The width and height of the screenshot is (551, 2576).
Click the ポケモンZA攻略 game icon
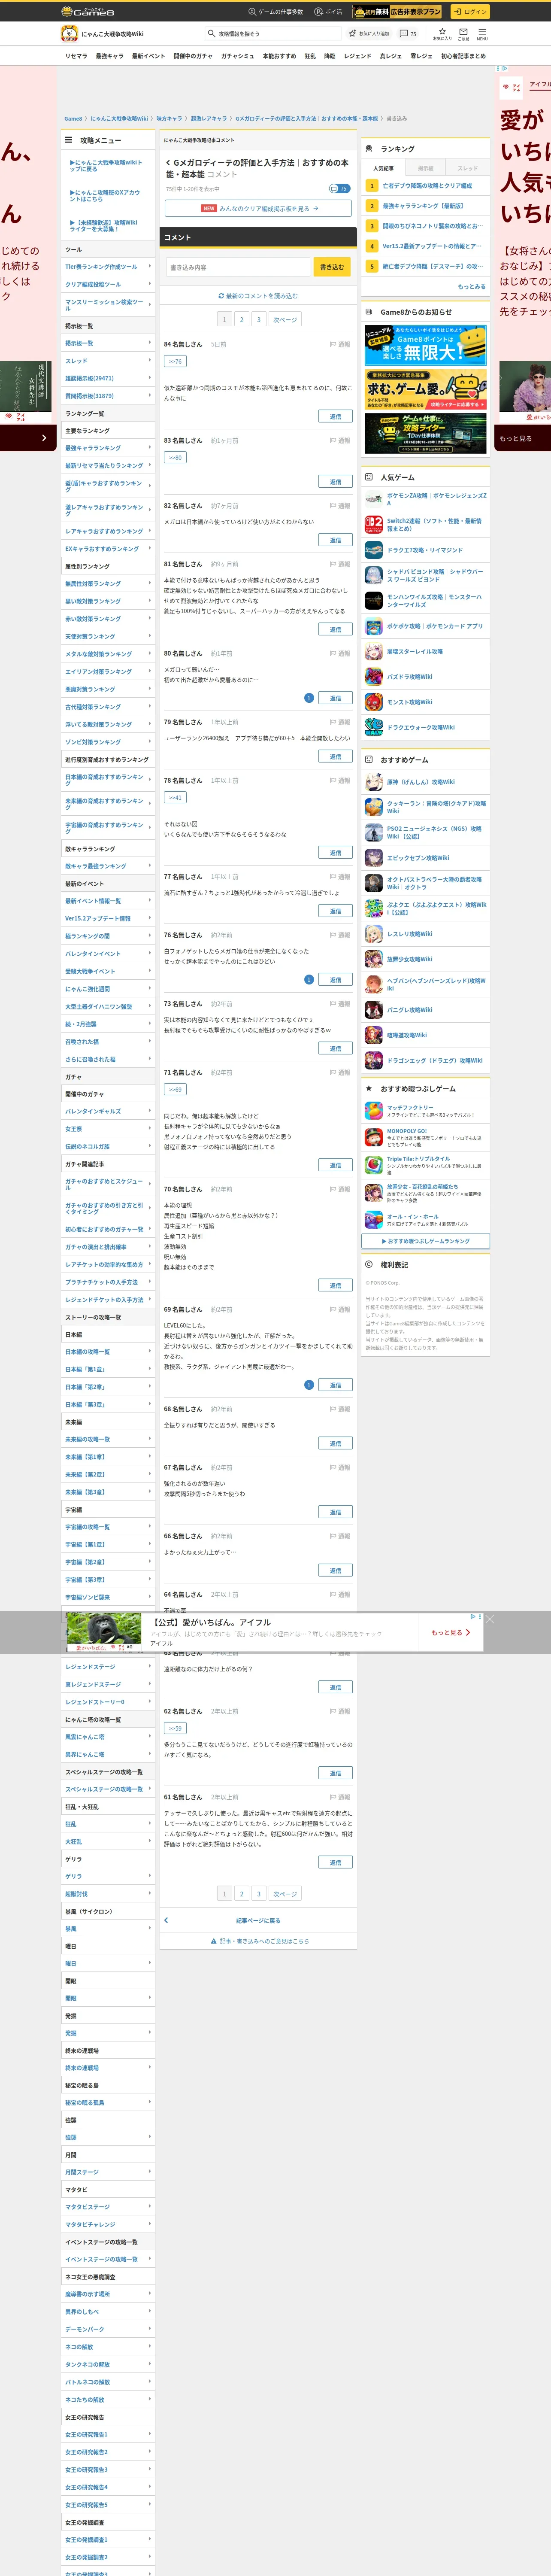374,498
